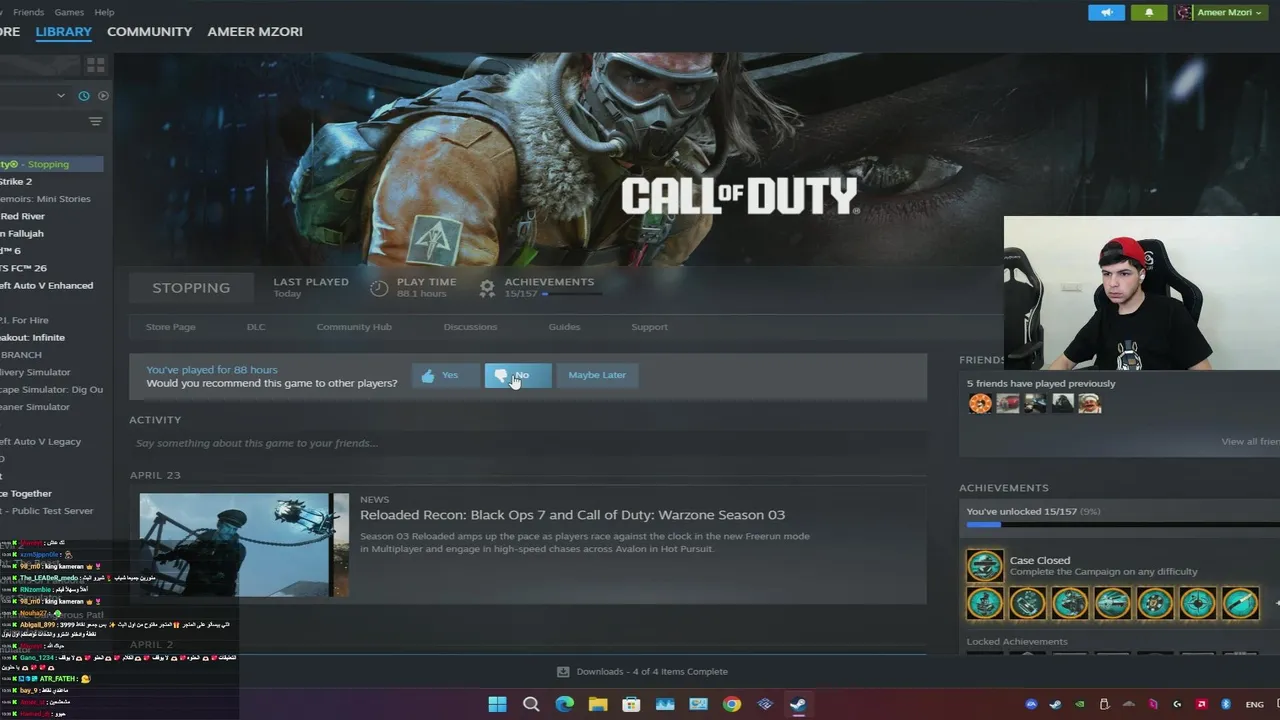
Task: Recommend the game with Yes button
Action: point(445,375)
